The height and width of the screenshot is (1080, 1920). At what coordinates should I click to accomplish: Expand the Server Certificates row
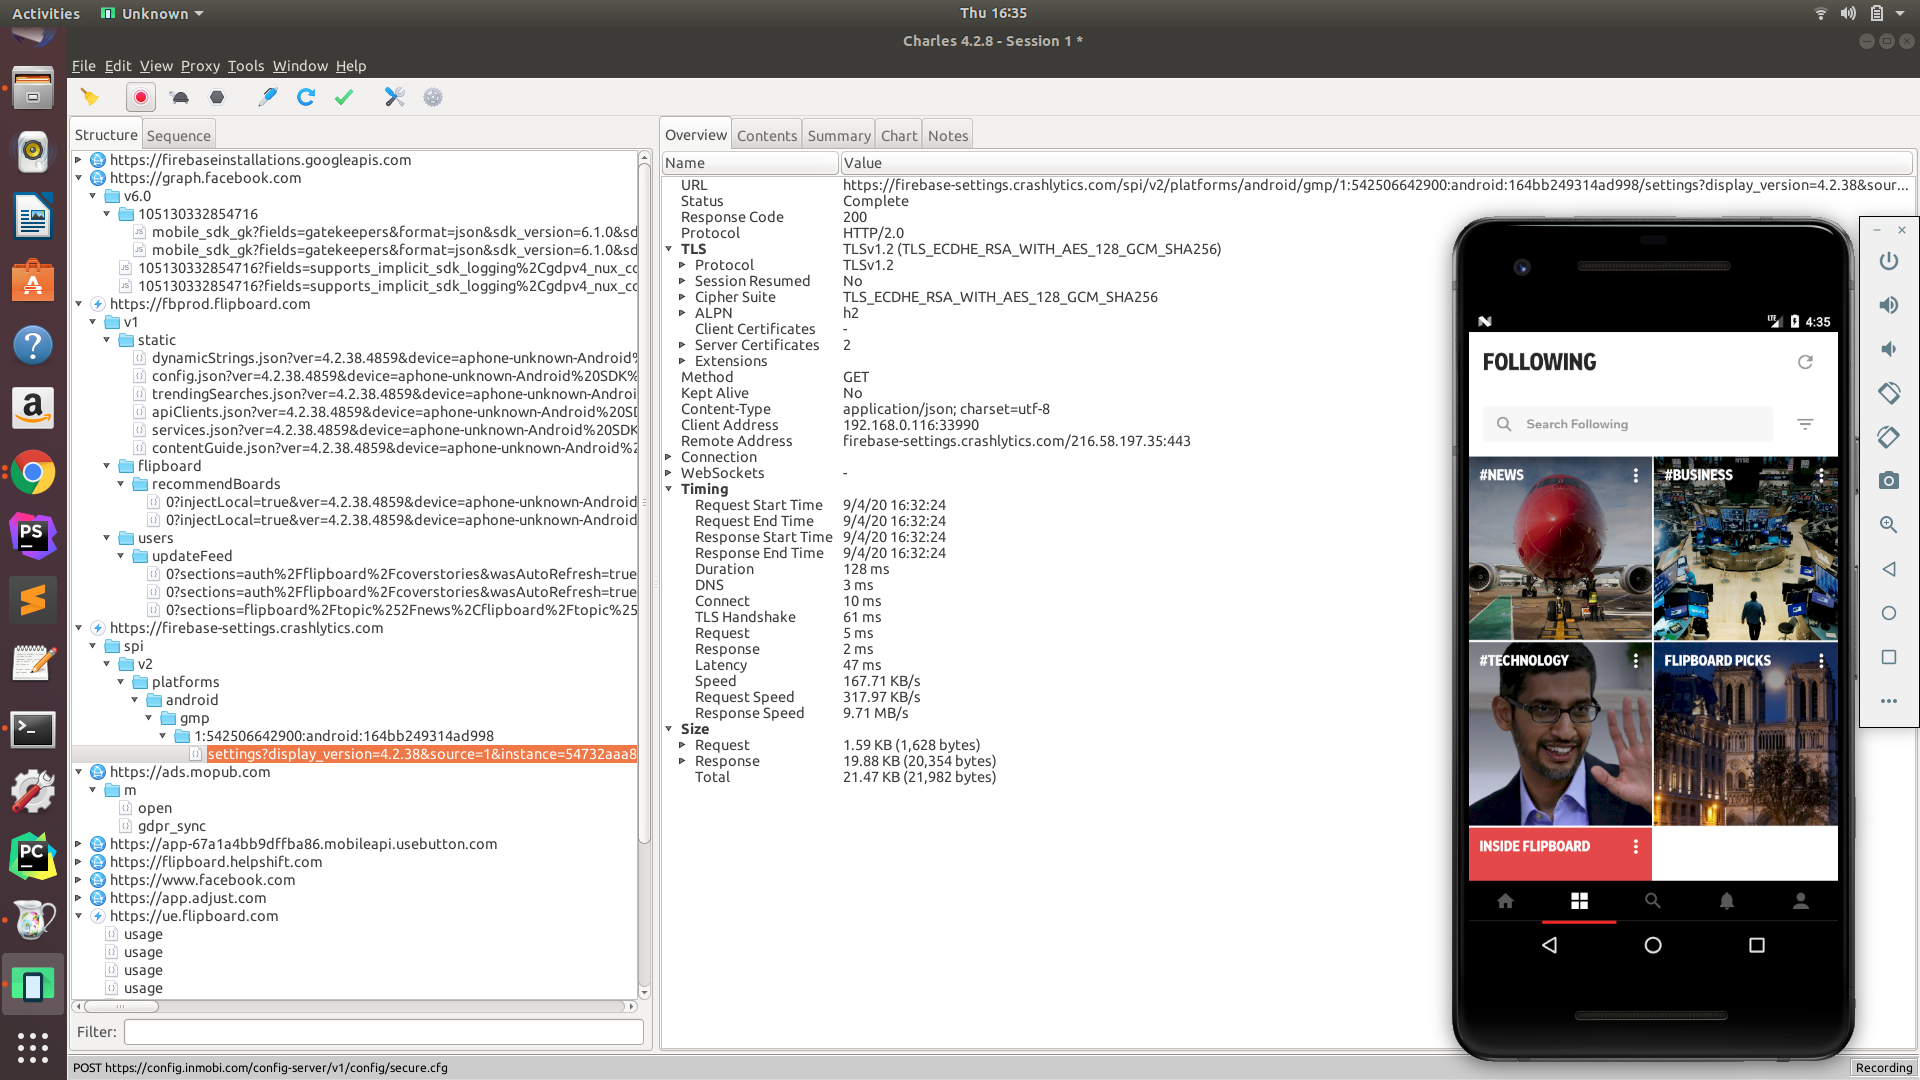point(683,345)
